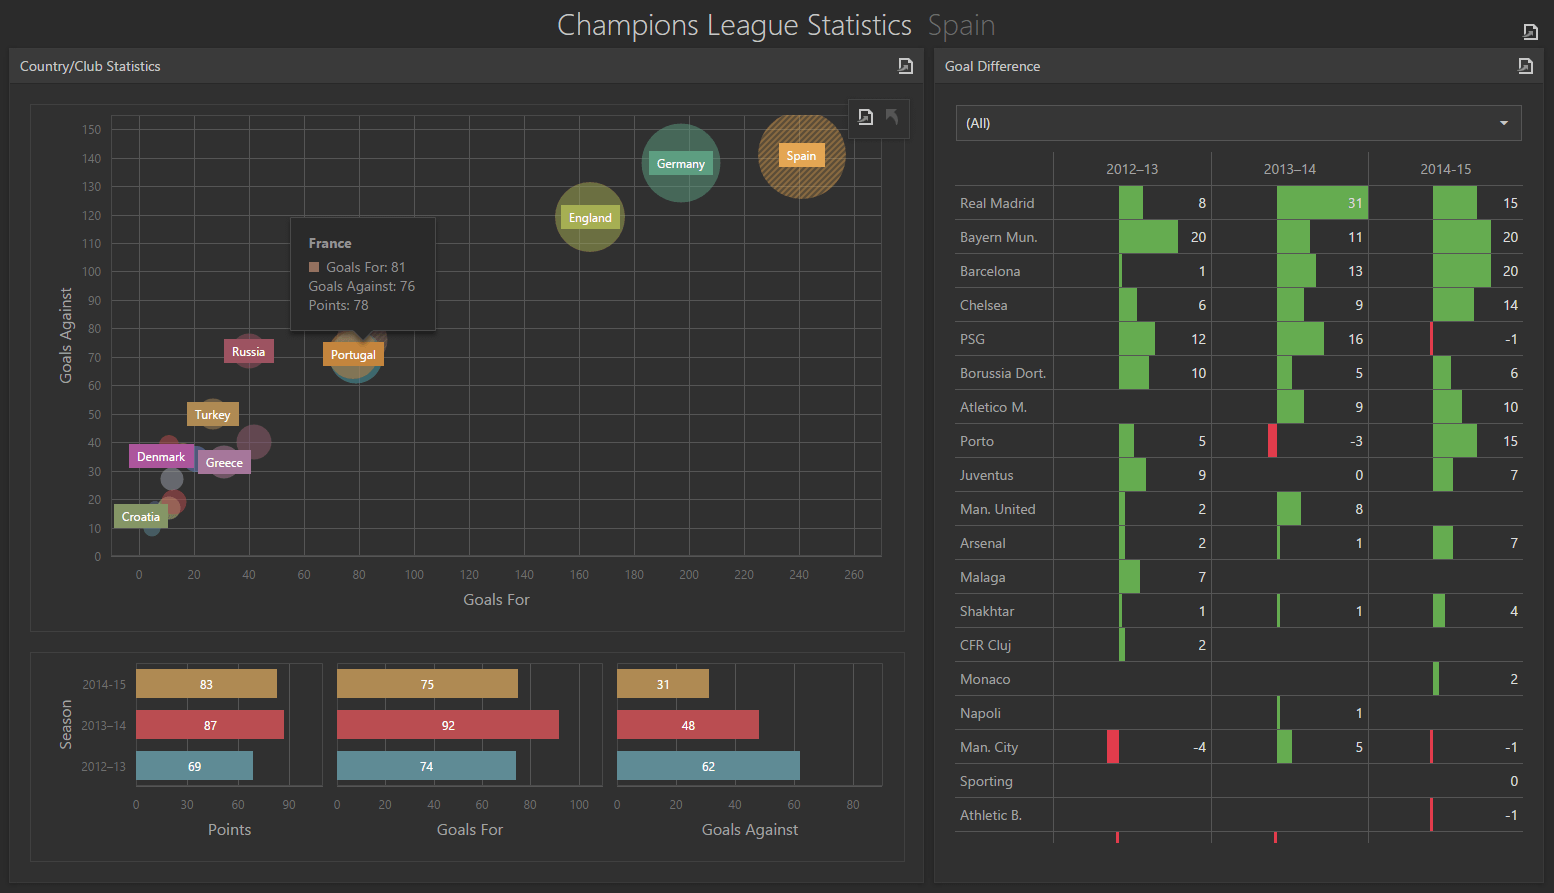Click the Goals For bar showing 75
The height and width of the screenshot is (893, 1554).
click(x=427, y=684)
